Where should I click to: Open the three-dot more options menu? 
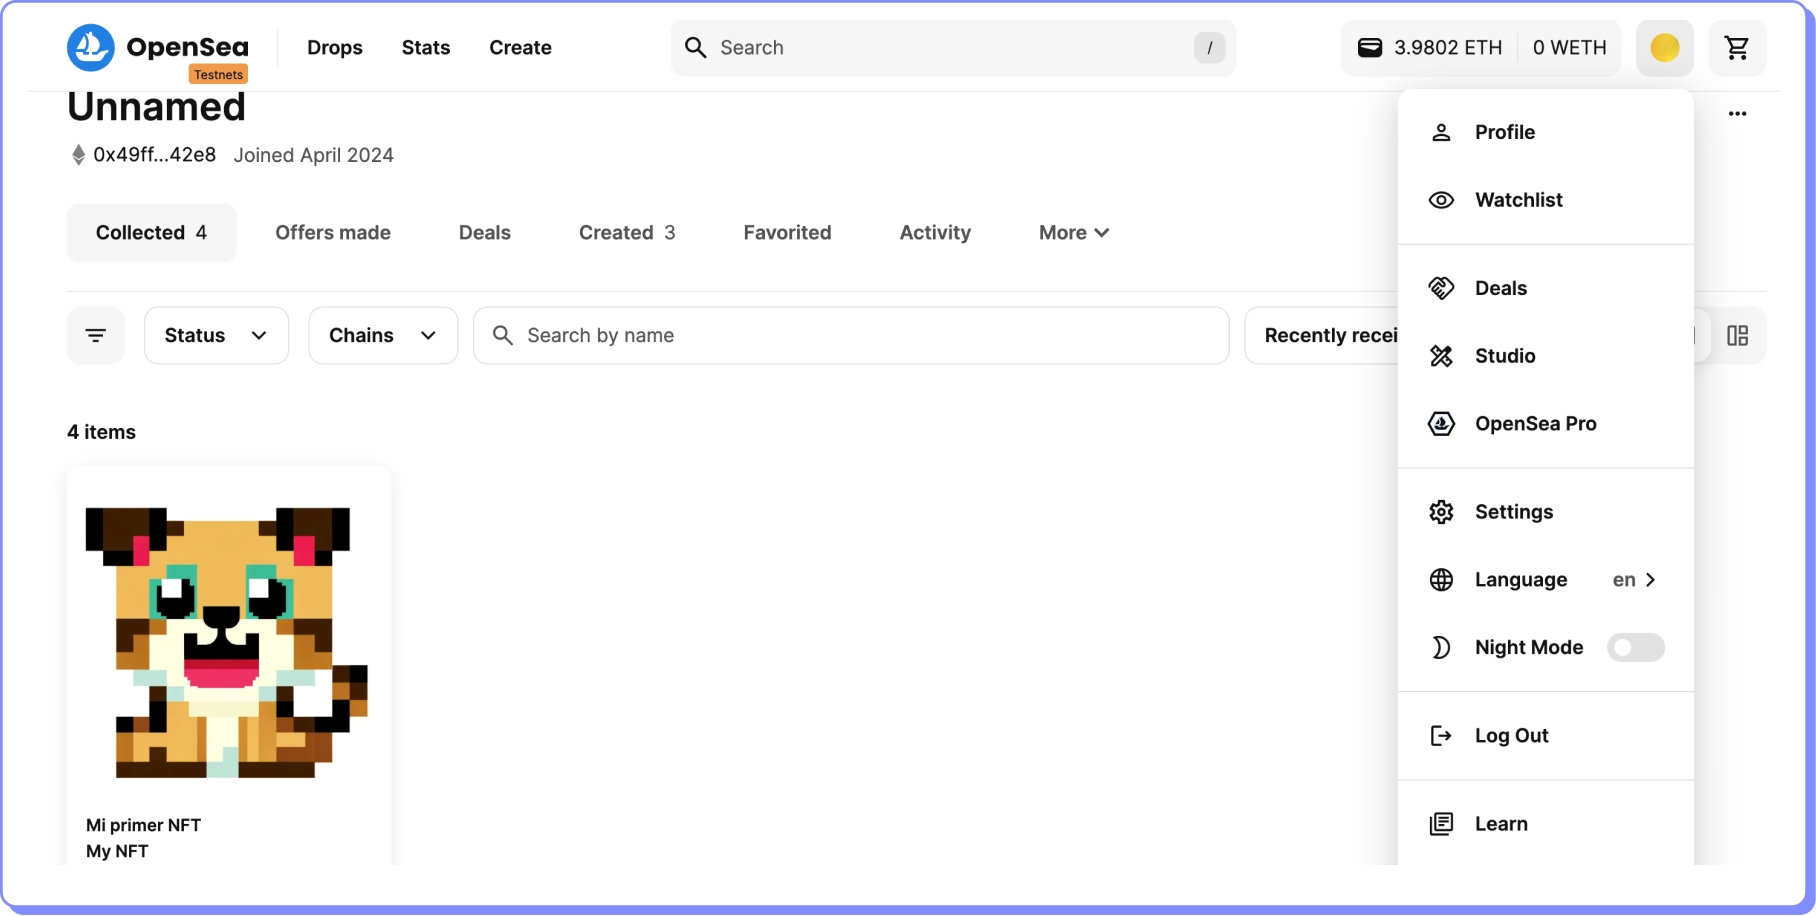click(x=1737, y=114)
